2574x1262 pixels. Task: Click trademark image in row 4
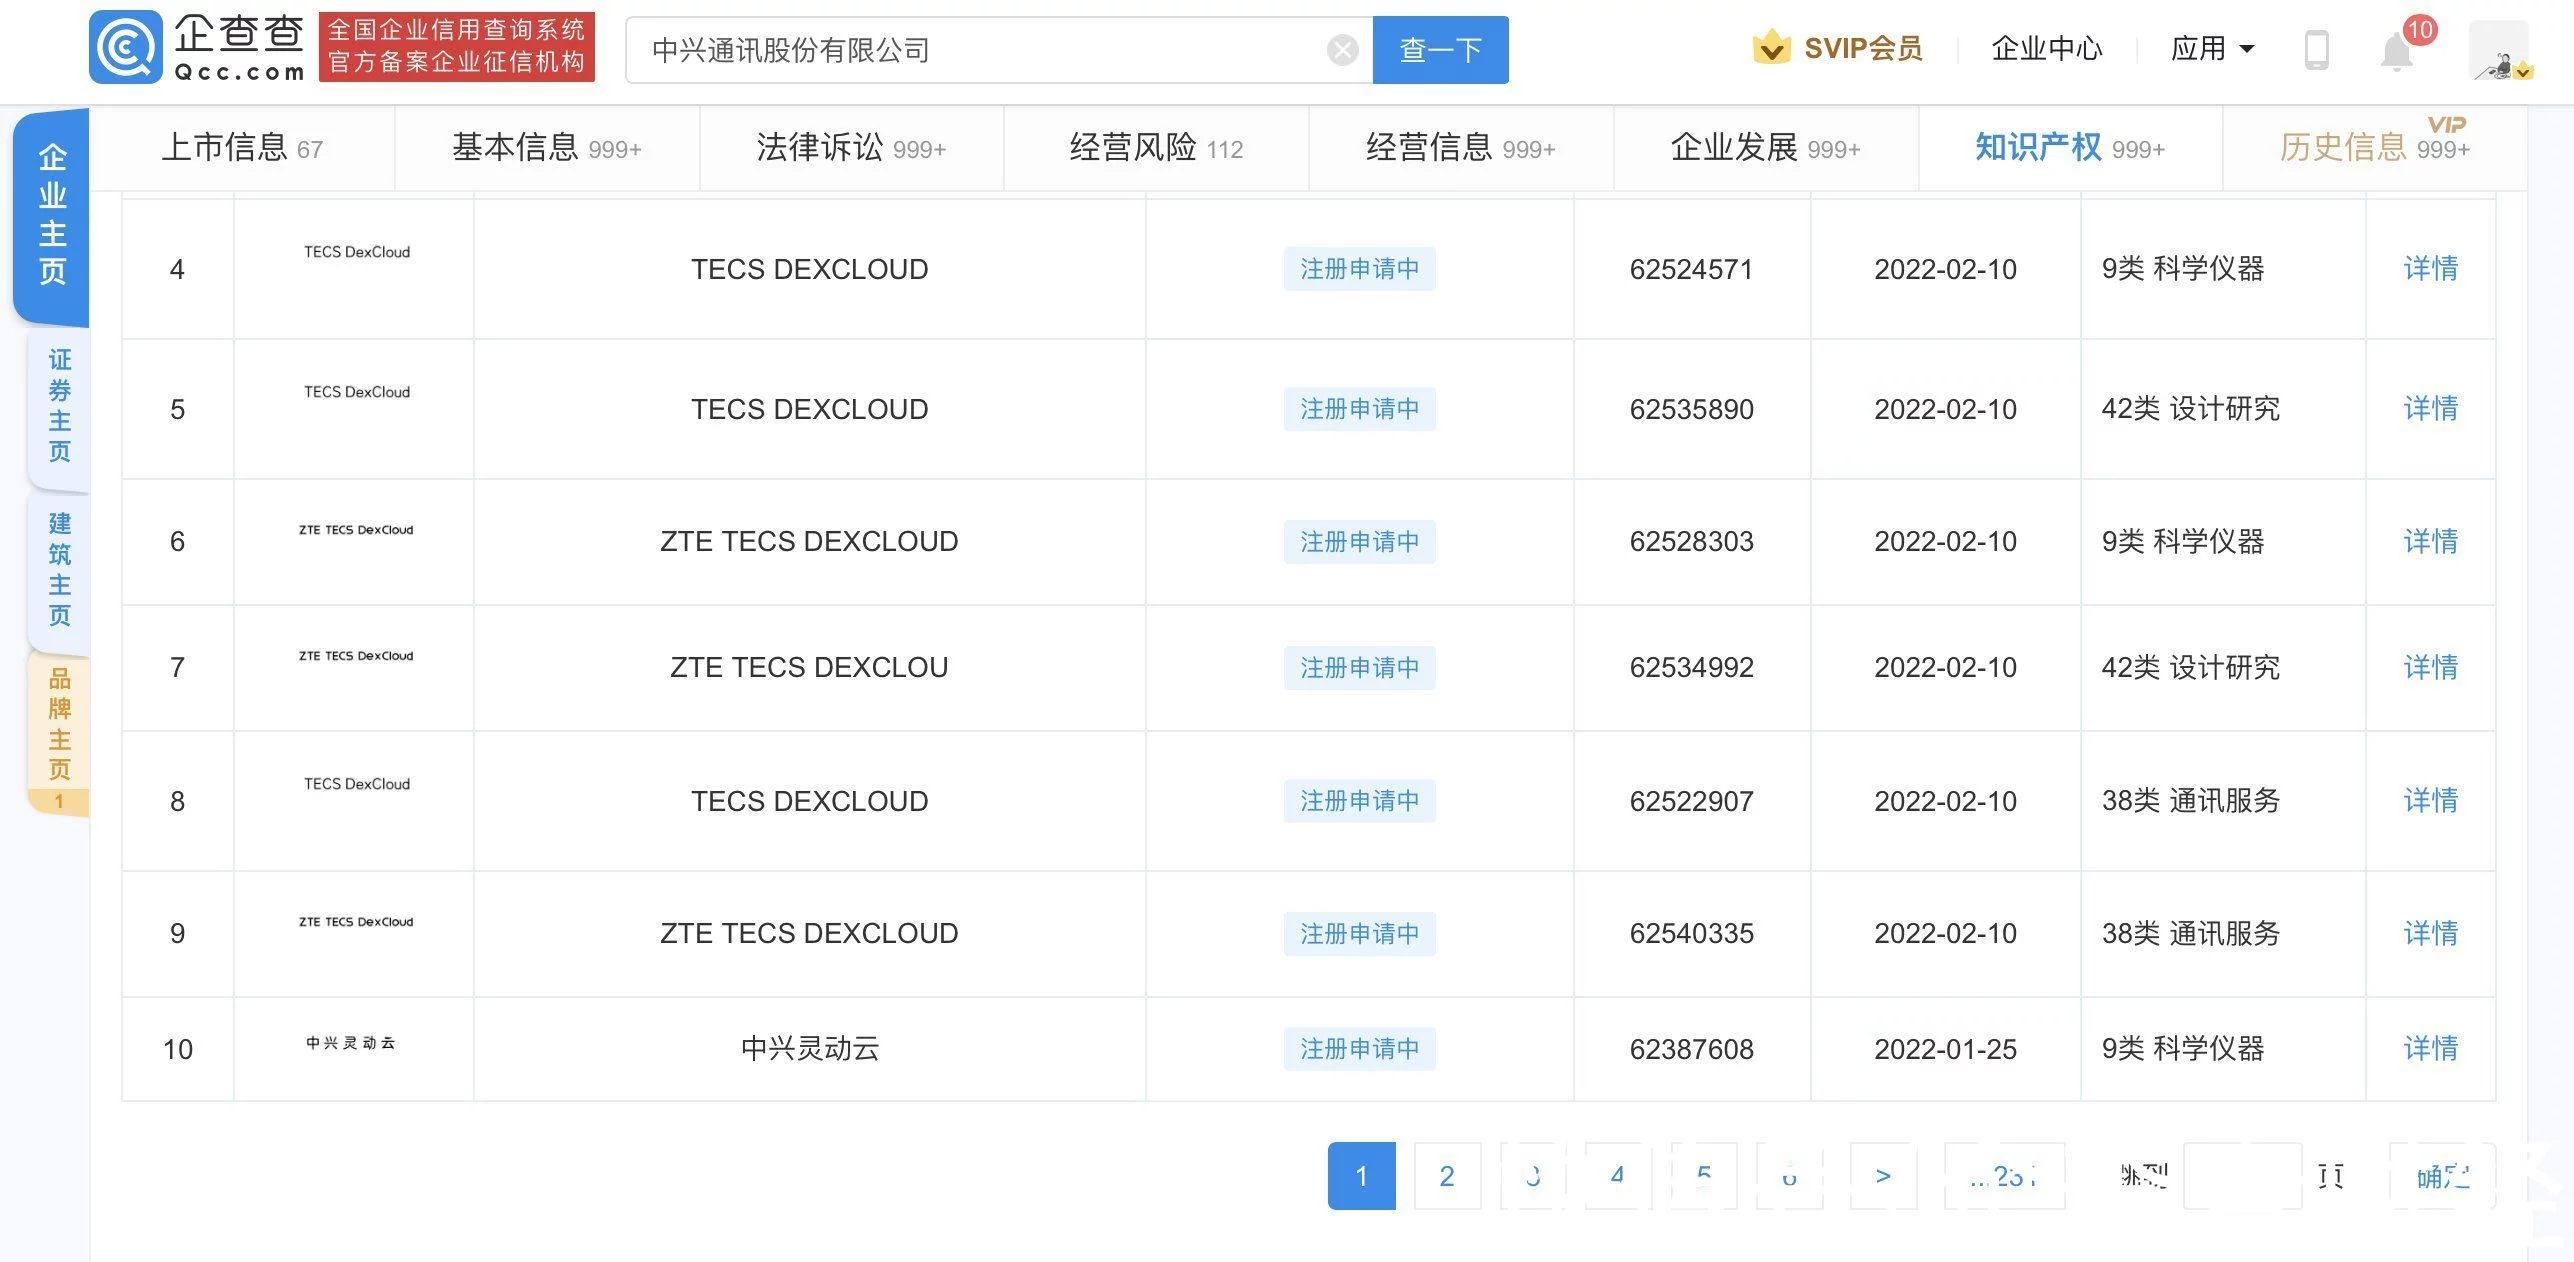(357, 252)
